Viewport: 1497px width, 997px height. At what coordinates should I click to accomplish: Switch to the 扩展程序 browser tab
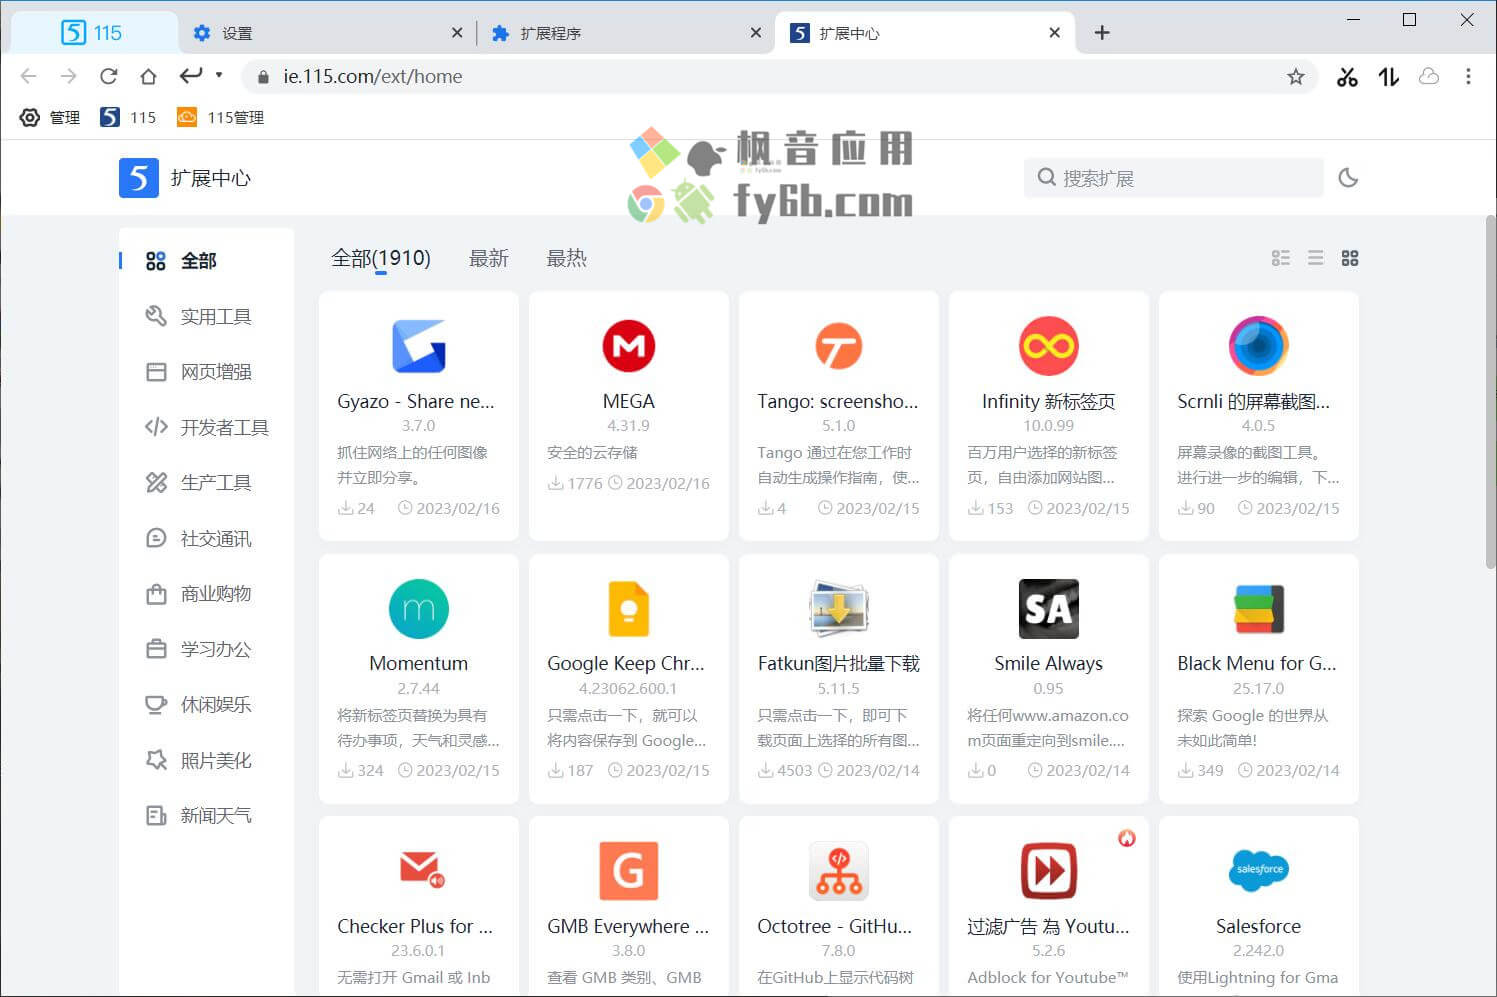pyautogui.click(x=625, y=33)
